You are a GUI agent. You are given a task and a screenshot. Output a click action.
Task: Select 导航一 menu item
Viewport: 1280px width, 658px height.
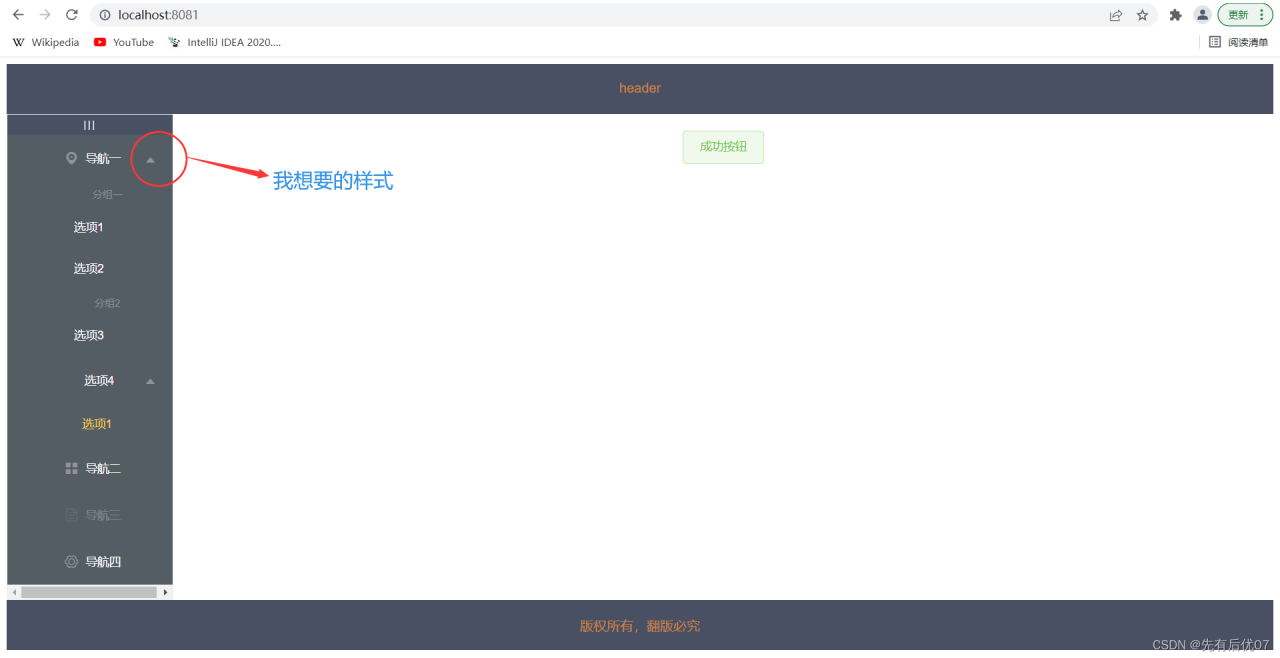(90, 158)
